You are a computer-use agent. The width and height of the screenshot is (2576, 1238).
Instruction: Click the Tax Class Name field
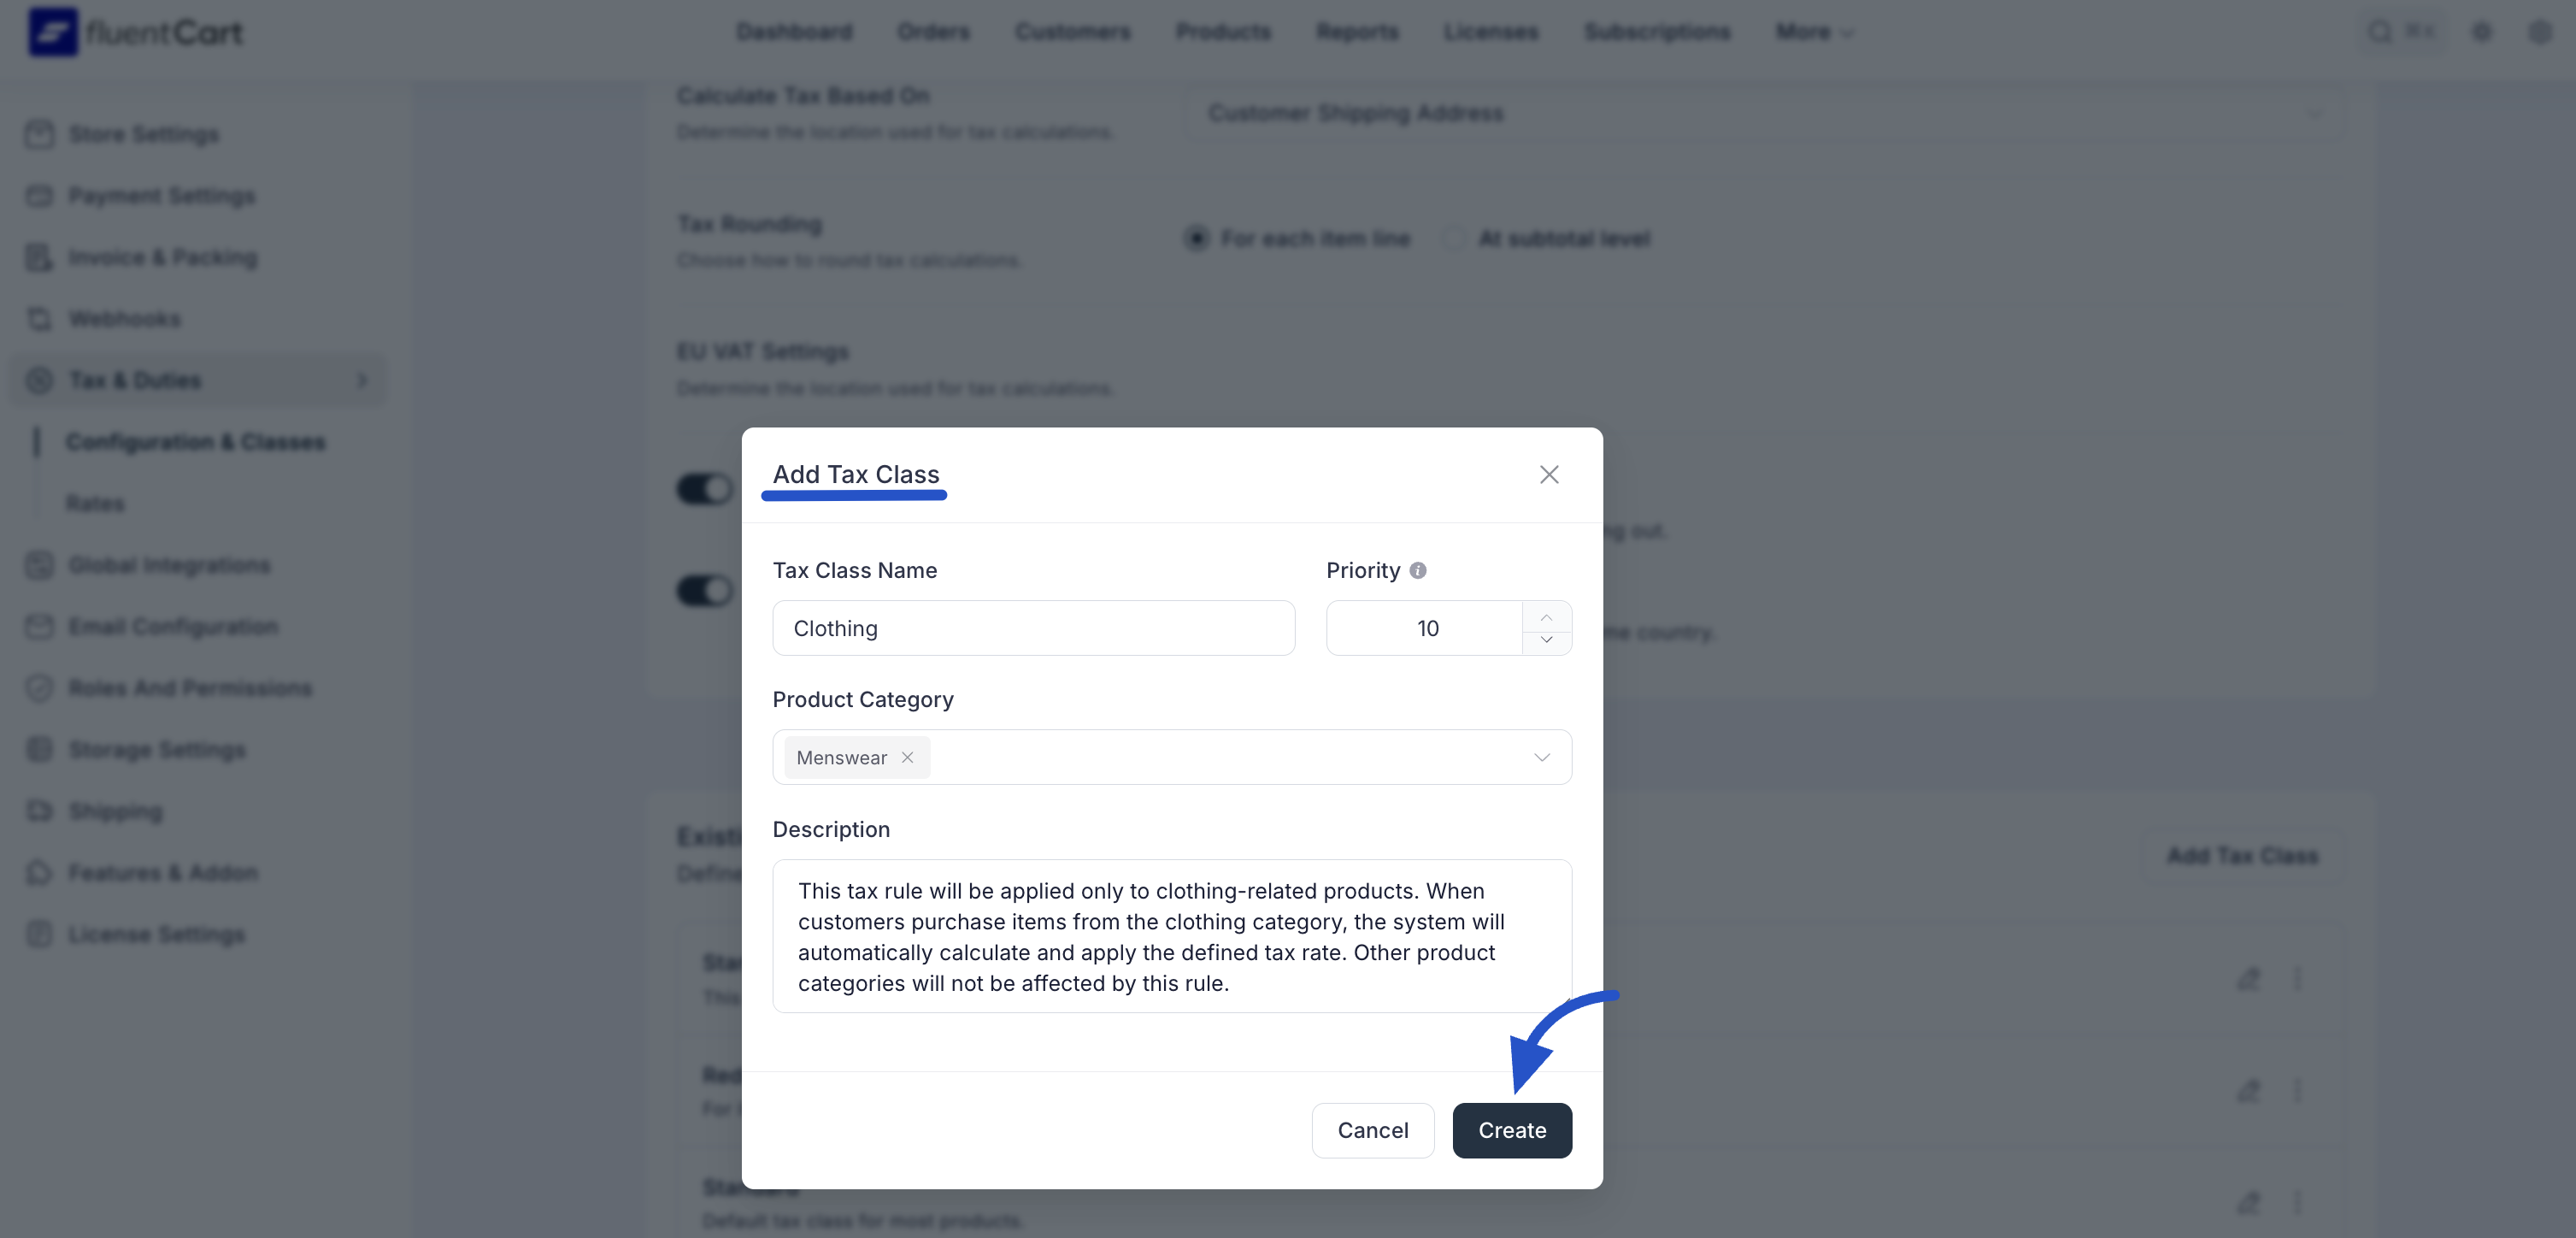[x=1033, y=628]
